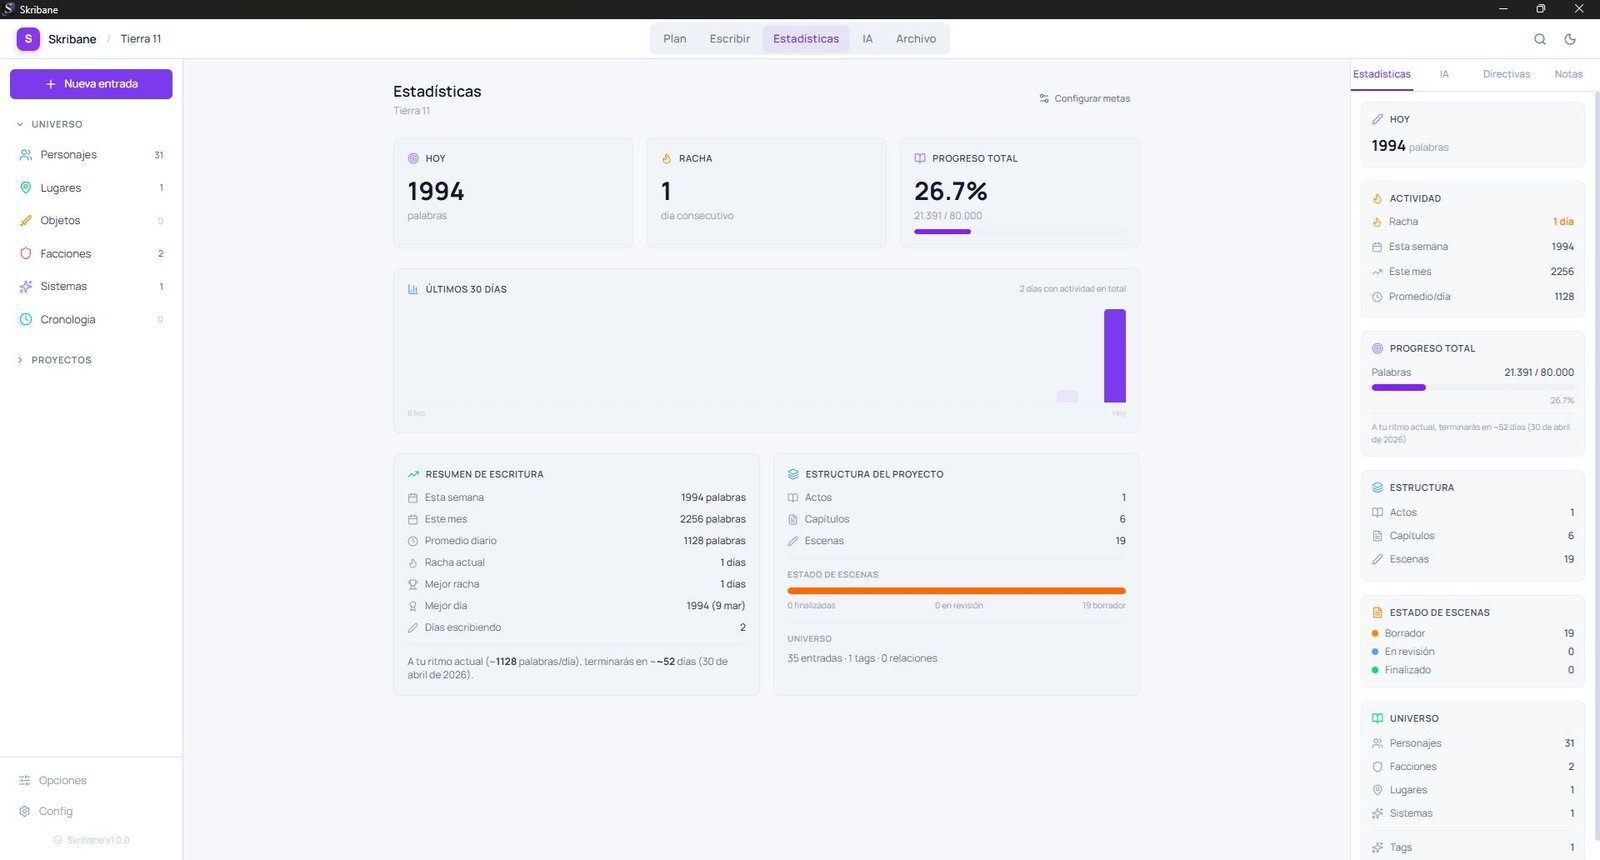This screenshot has width=1600, height=860.
Task: Click the tall purple bar for Hoy
Action: (1114, 356)
